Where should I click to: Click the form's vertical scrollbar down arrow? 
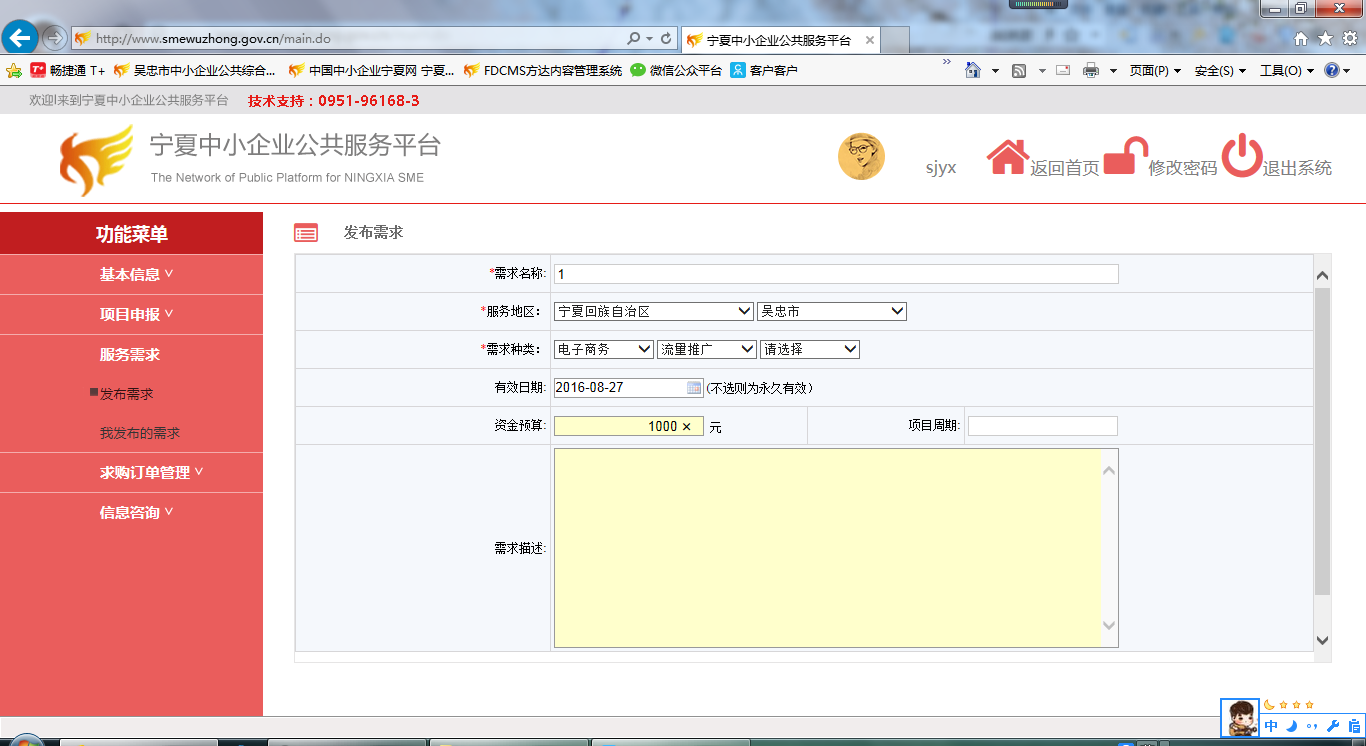tap(1322, 640)
